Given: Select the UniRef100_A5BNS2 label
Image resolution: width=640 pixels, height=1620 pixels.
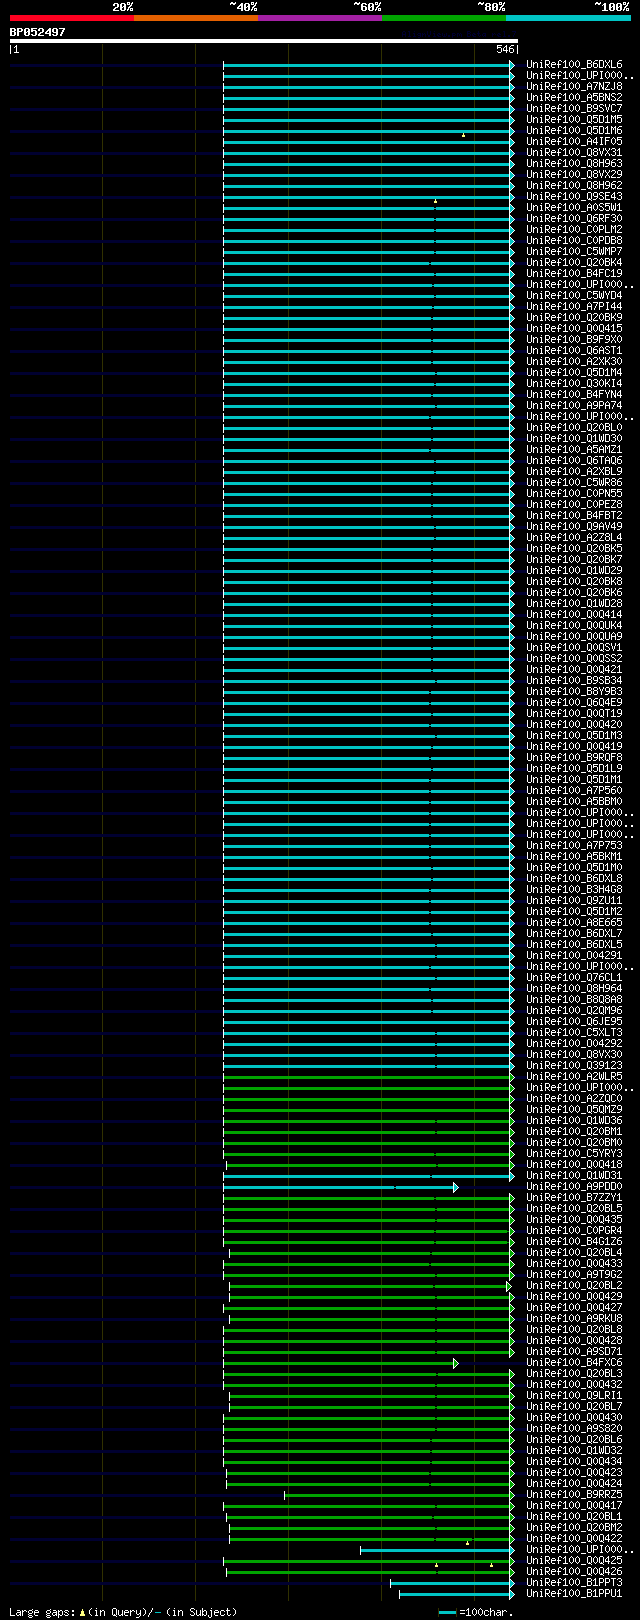Looking at the screenshot, I should coord(574,98).
